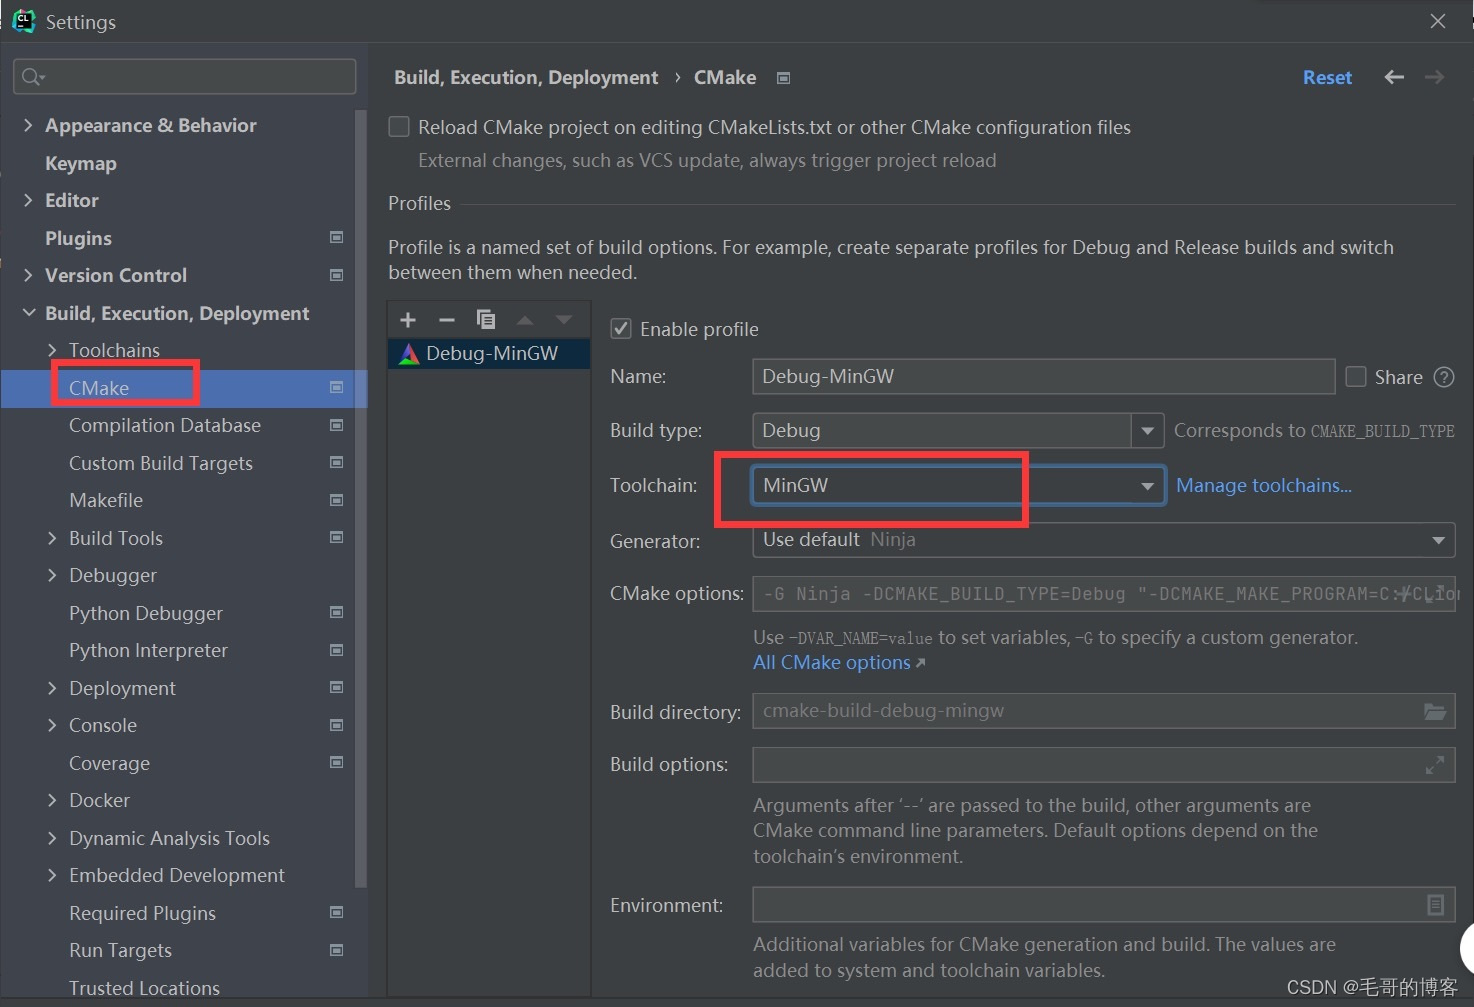Click project-level icon beside Coverage
Image resolution: width=1474 pixels, height=1007 pixels.
click(x=337, y=763)
